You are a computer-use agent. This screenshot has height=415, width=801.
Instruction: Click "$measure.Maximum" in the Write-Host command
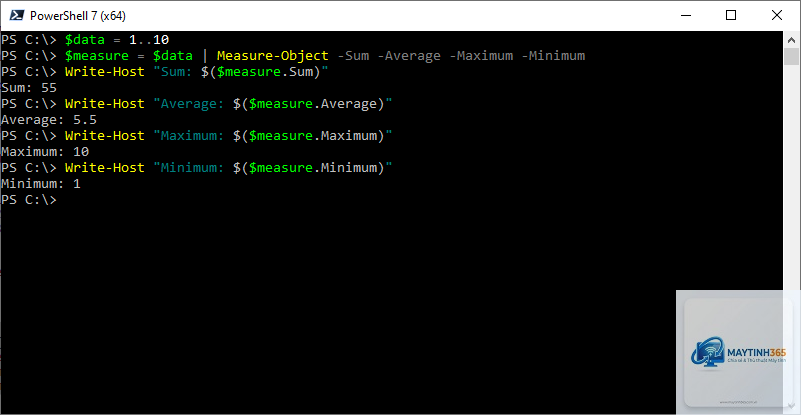312,135
